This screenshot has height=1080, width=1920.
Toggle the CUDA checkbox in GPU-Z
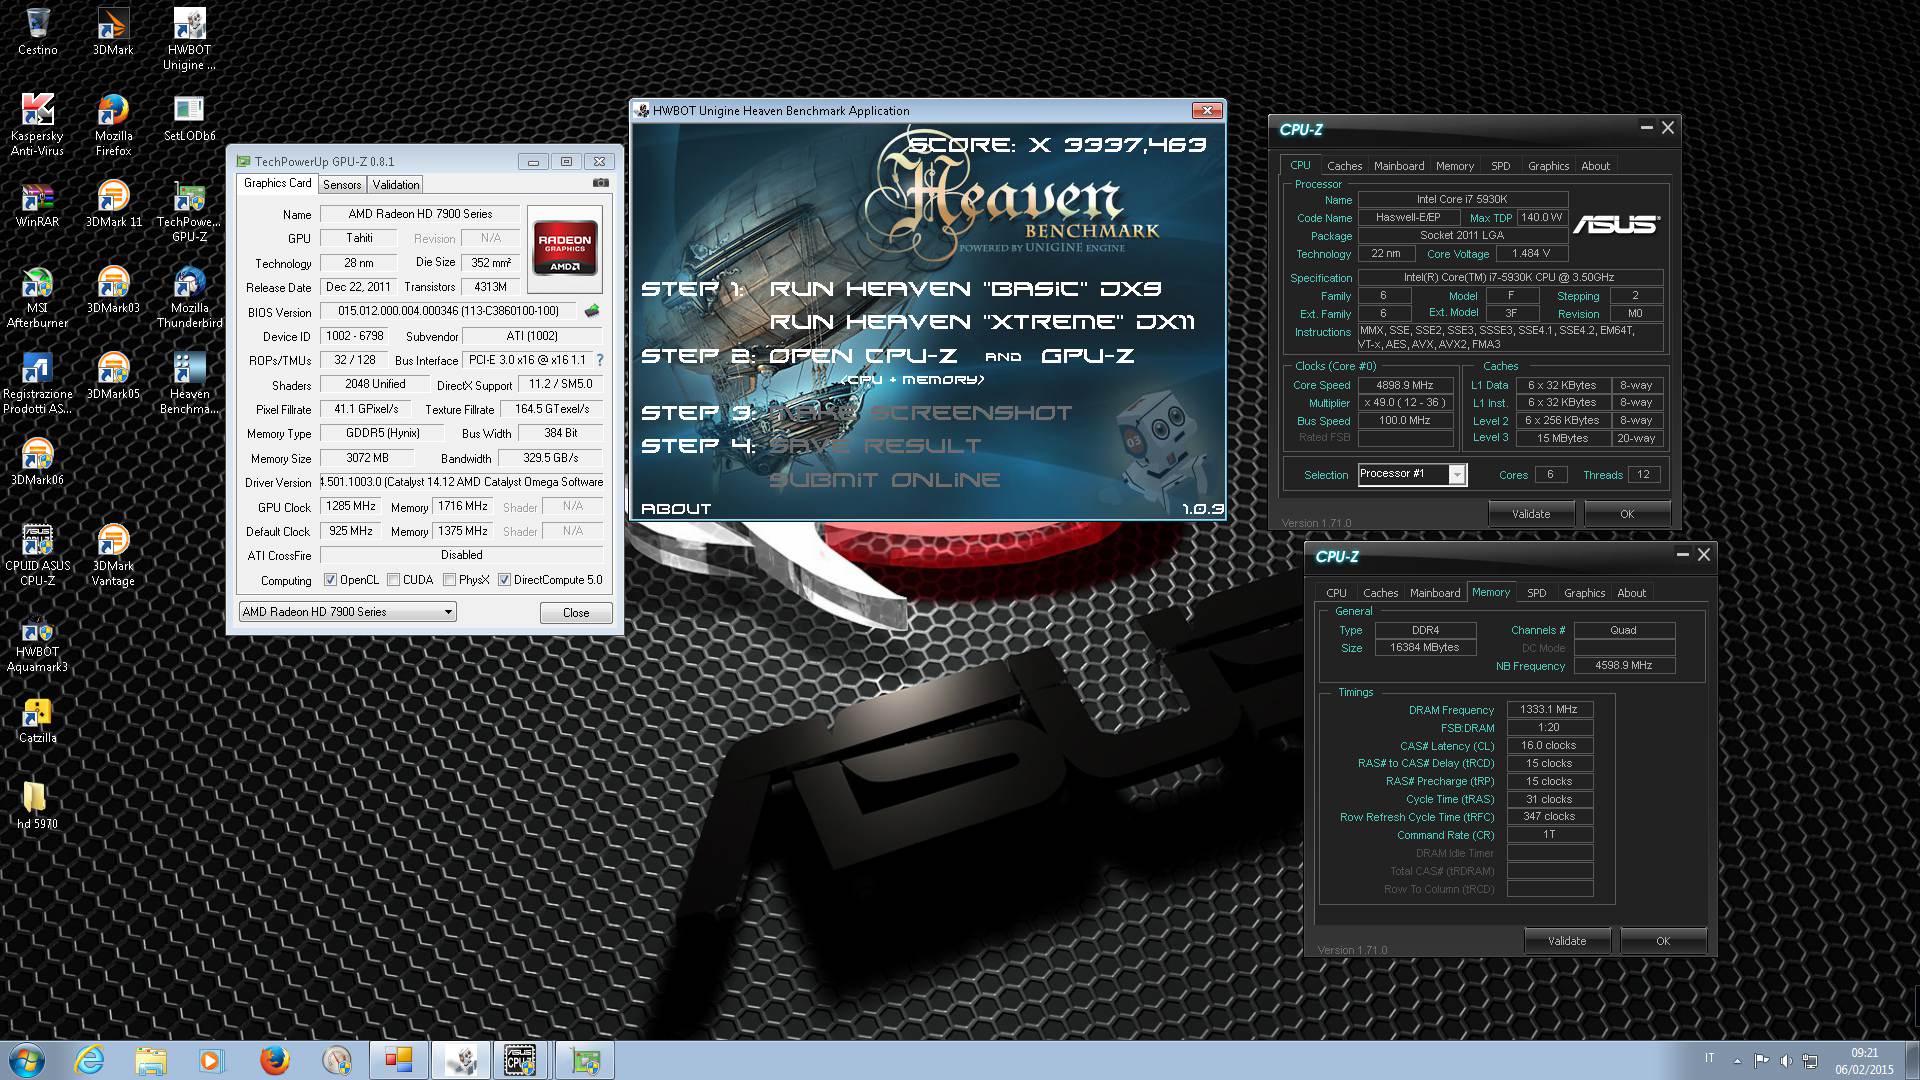tap(394, 580)
